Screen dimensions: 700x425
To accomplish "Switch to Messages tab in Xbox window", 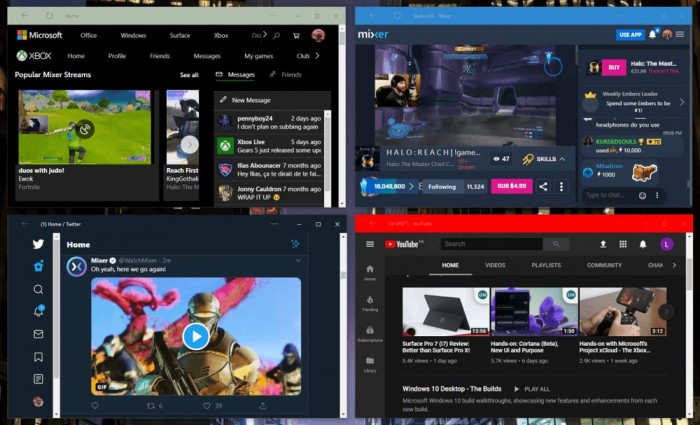I will point(235,75).
